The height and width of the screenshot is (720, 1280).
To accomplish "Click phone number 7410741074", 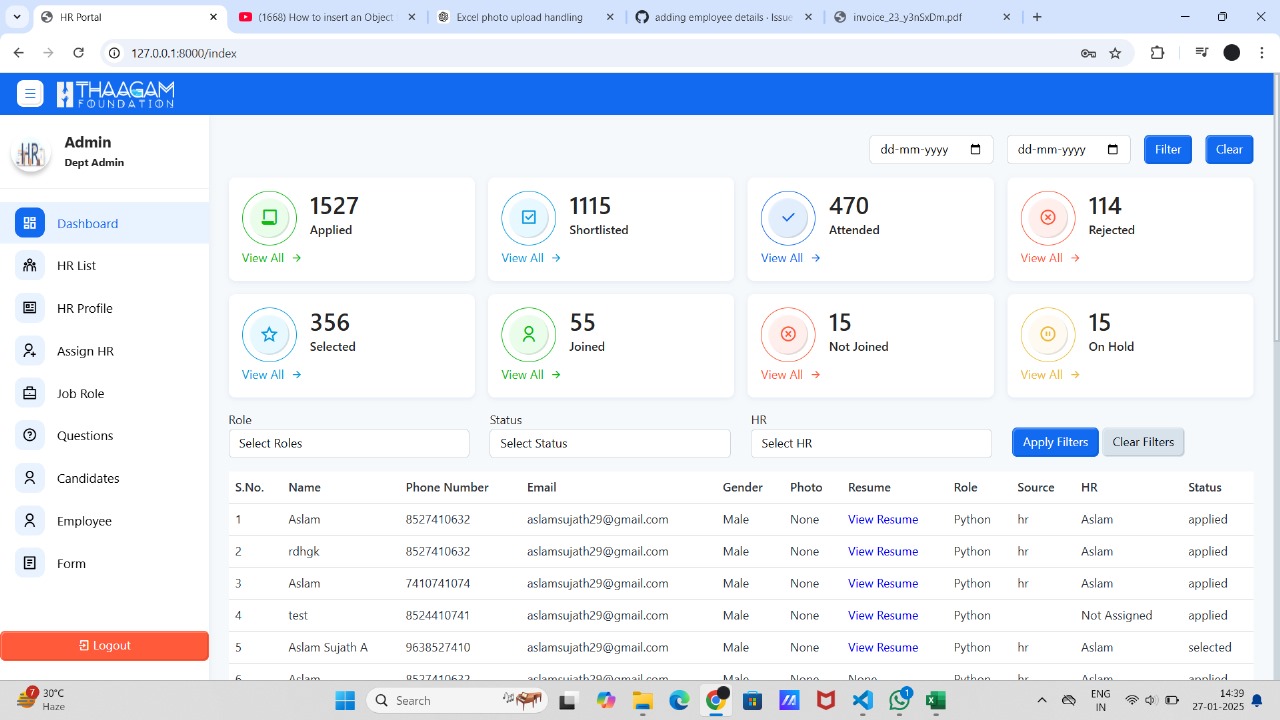I will 438,583.
